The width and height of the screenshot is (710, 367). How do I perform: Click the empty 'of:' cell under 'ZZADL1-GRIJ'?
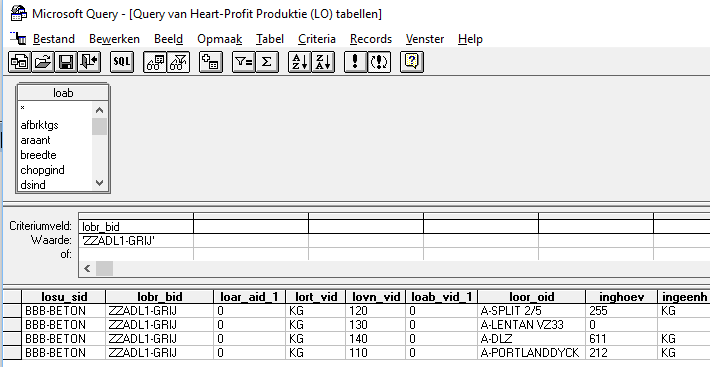(136, 254)
